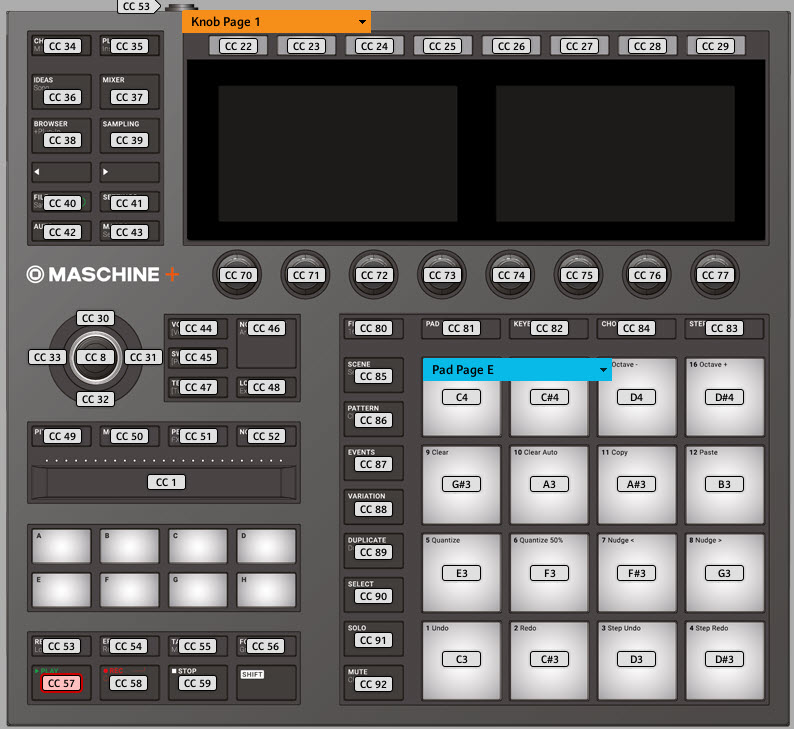Viewport: 794px width, 729px height.
Task: Tap pad 9 Clear G#3
Action: (461, 485)
